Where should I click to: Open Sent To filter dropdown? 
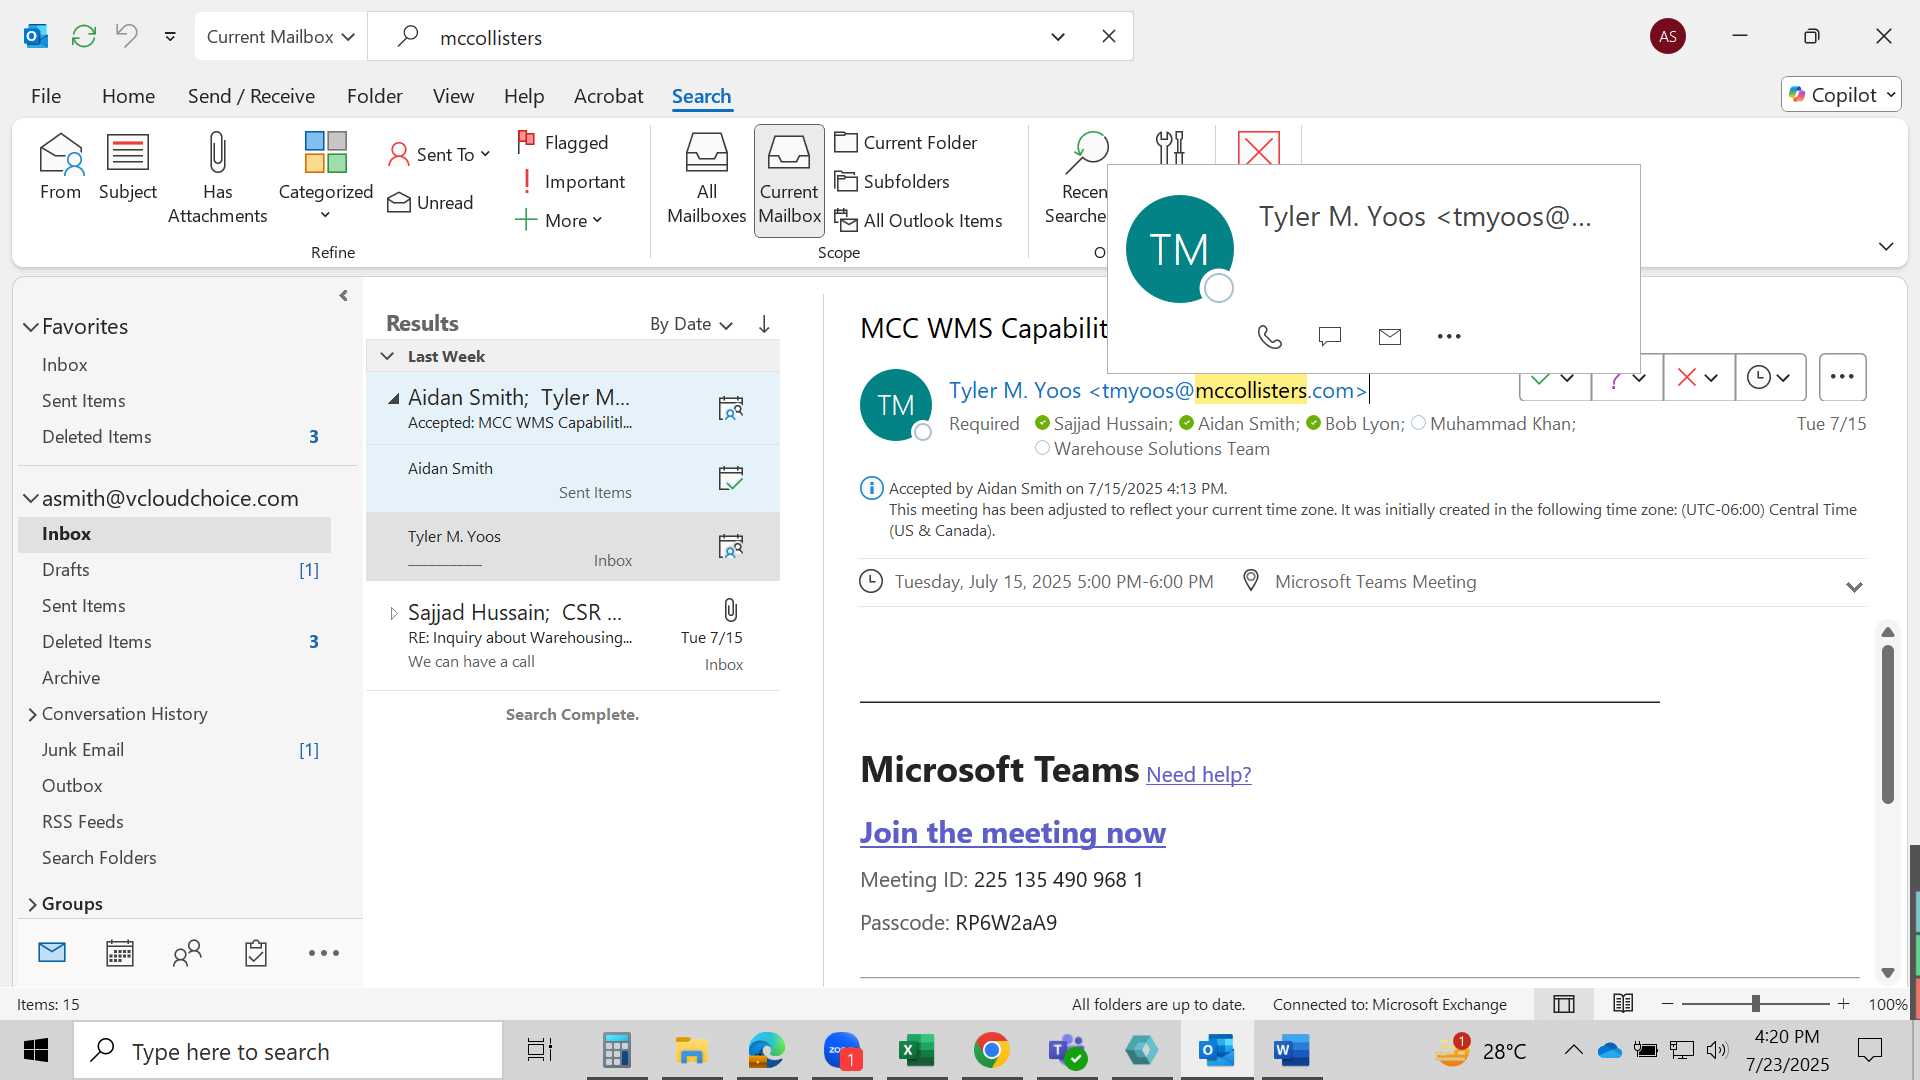pyautogui.click(x=438, y=154)
